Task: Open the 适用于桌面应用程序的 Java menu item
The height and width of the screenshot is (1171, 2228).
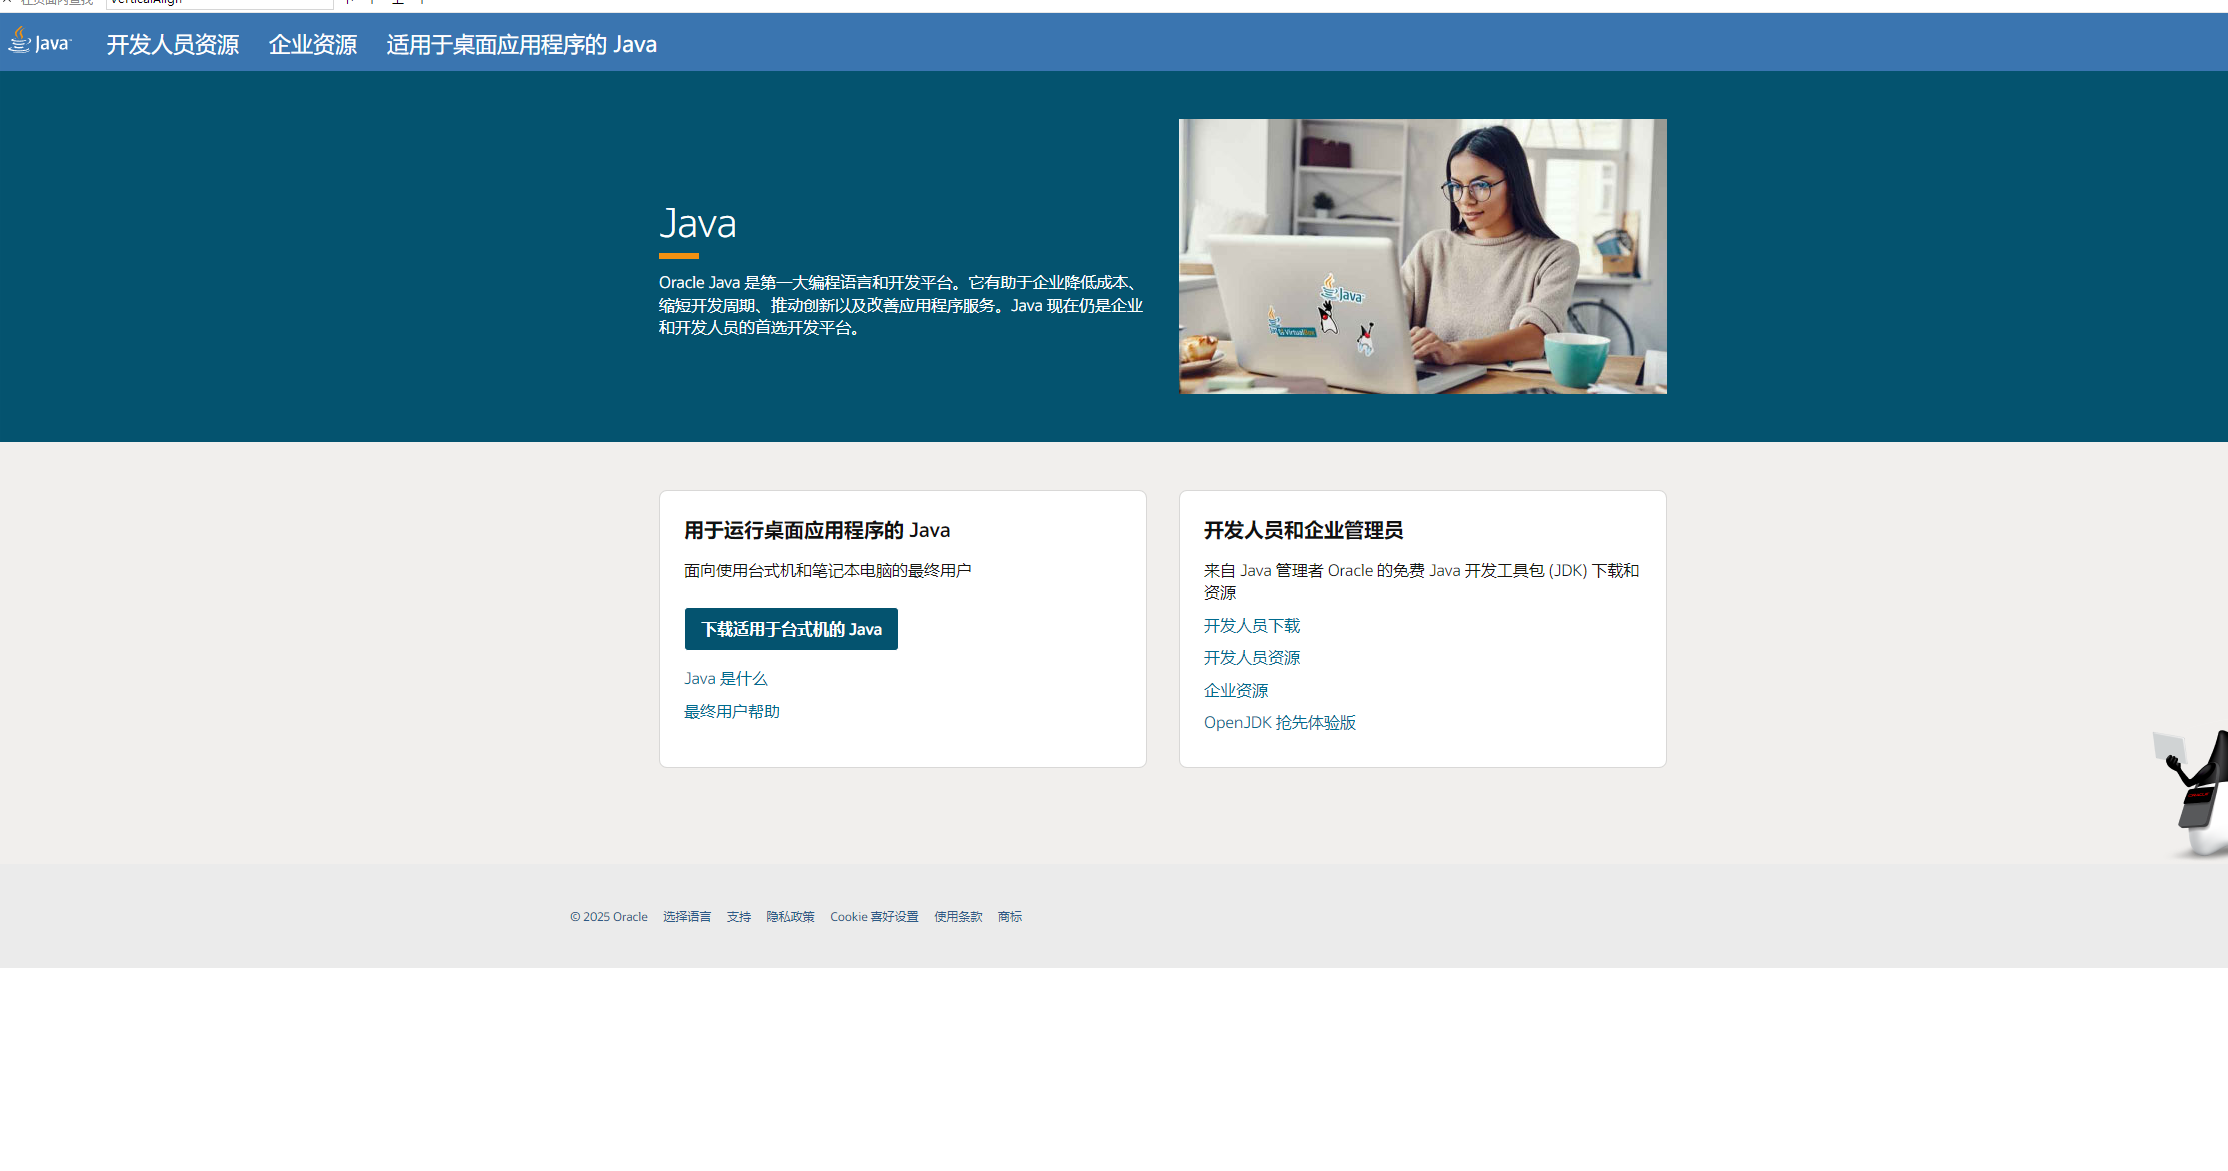Action: click(521, 44)
